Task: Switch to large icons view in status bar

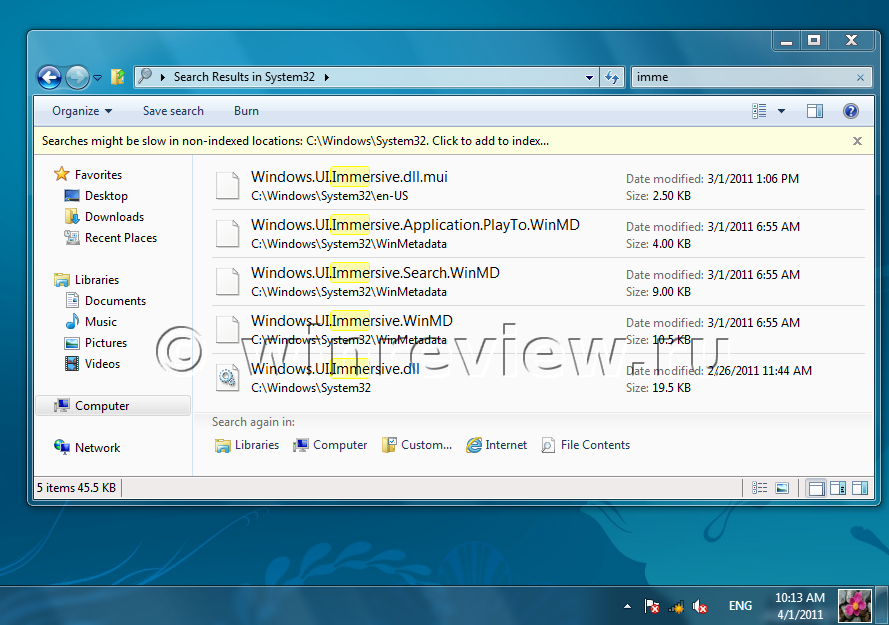Action: click(782, 488)
